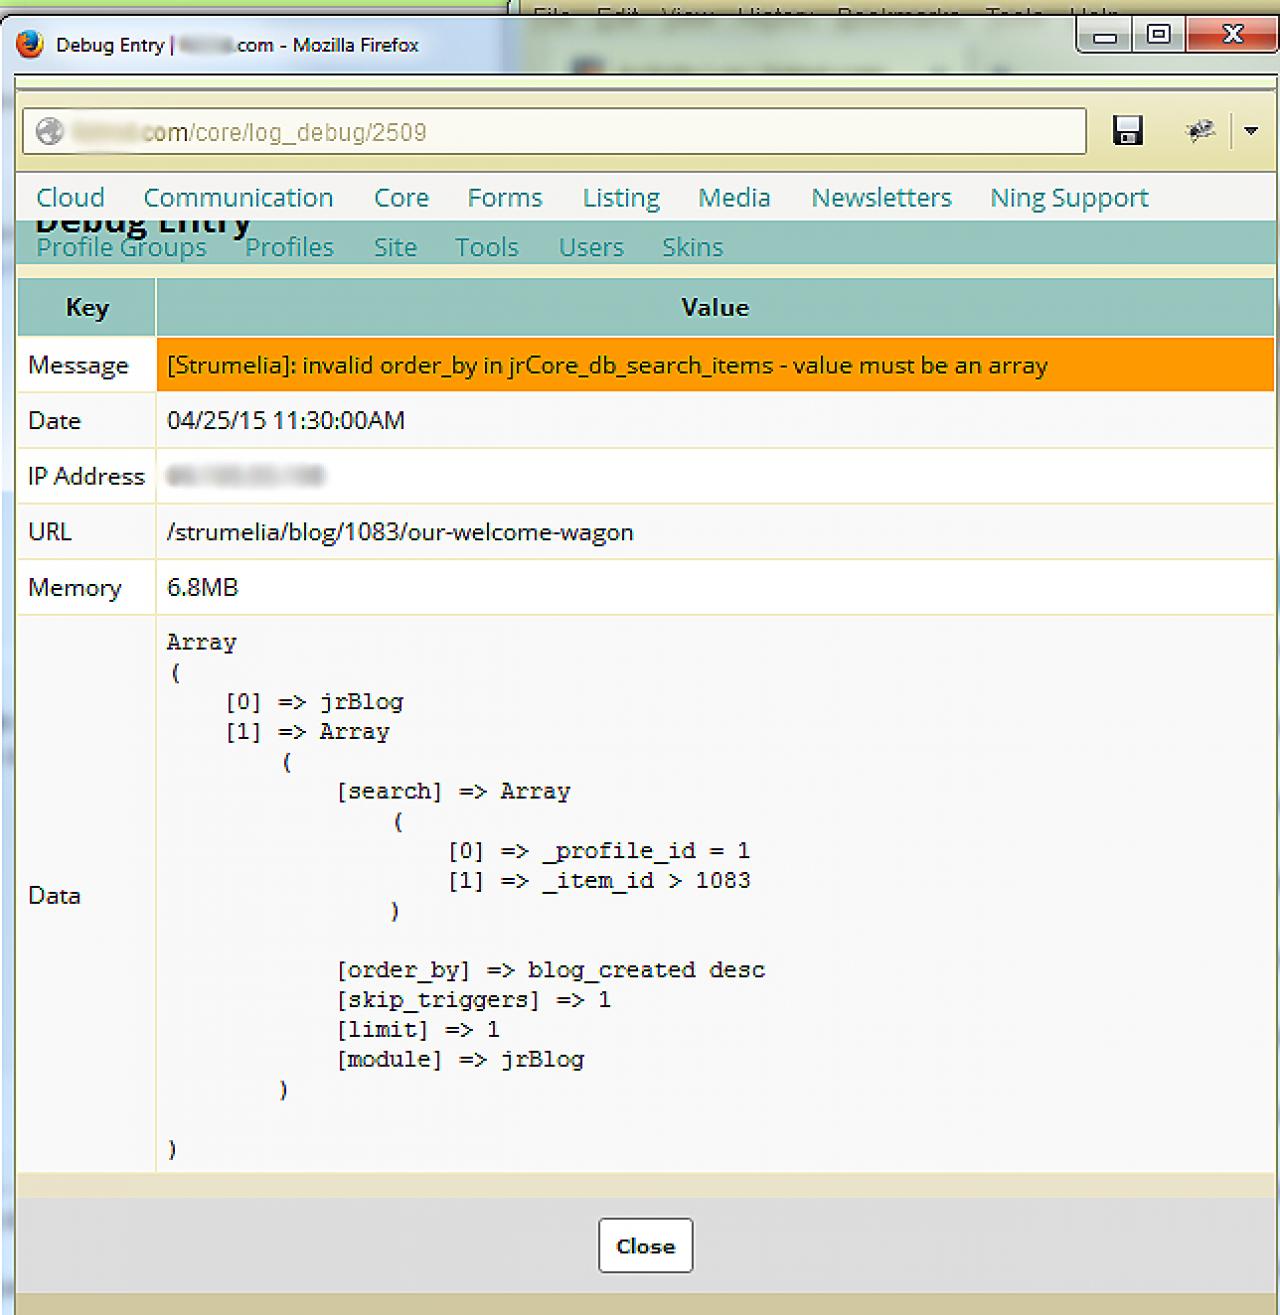Screen dimensions: 1280x1315
Task: Restore down the Firefox window
Action: coord(1158,36)
